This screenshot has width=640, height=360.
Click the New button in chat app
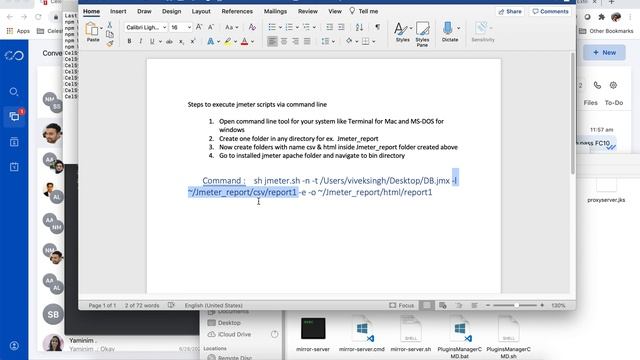604,53
